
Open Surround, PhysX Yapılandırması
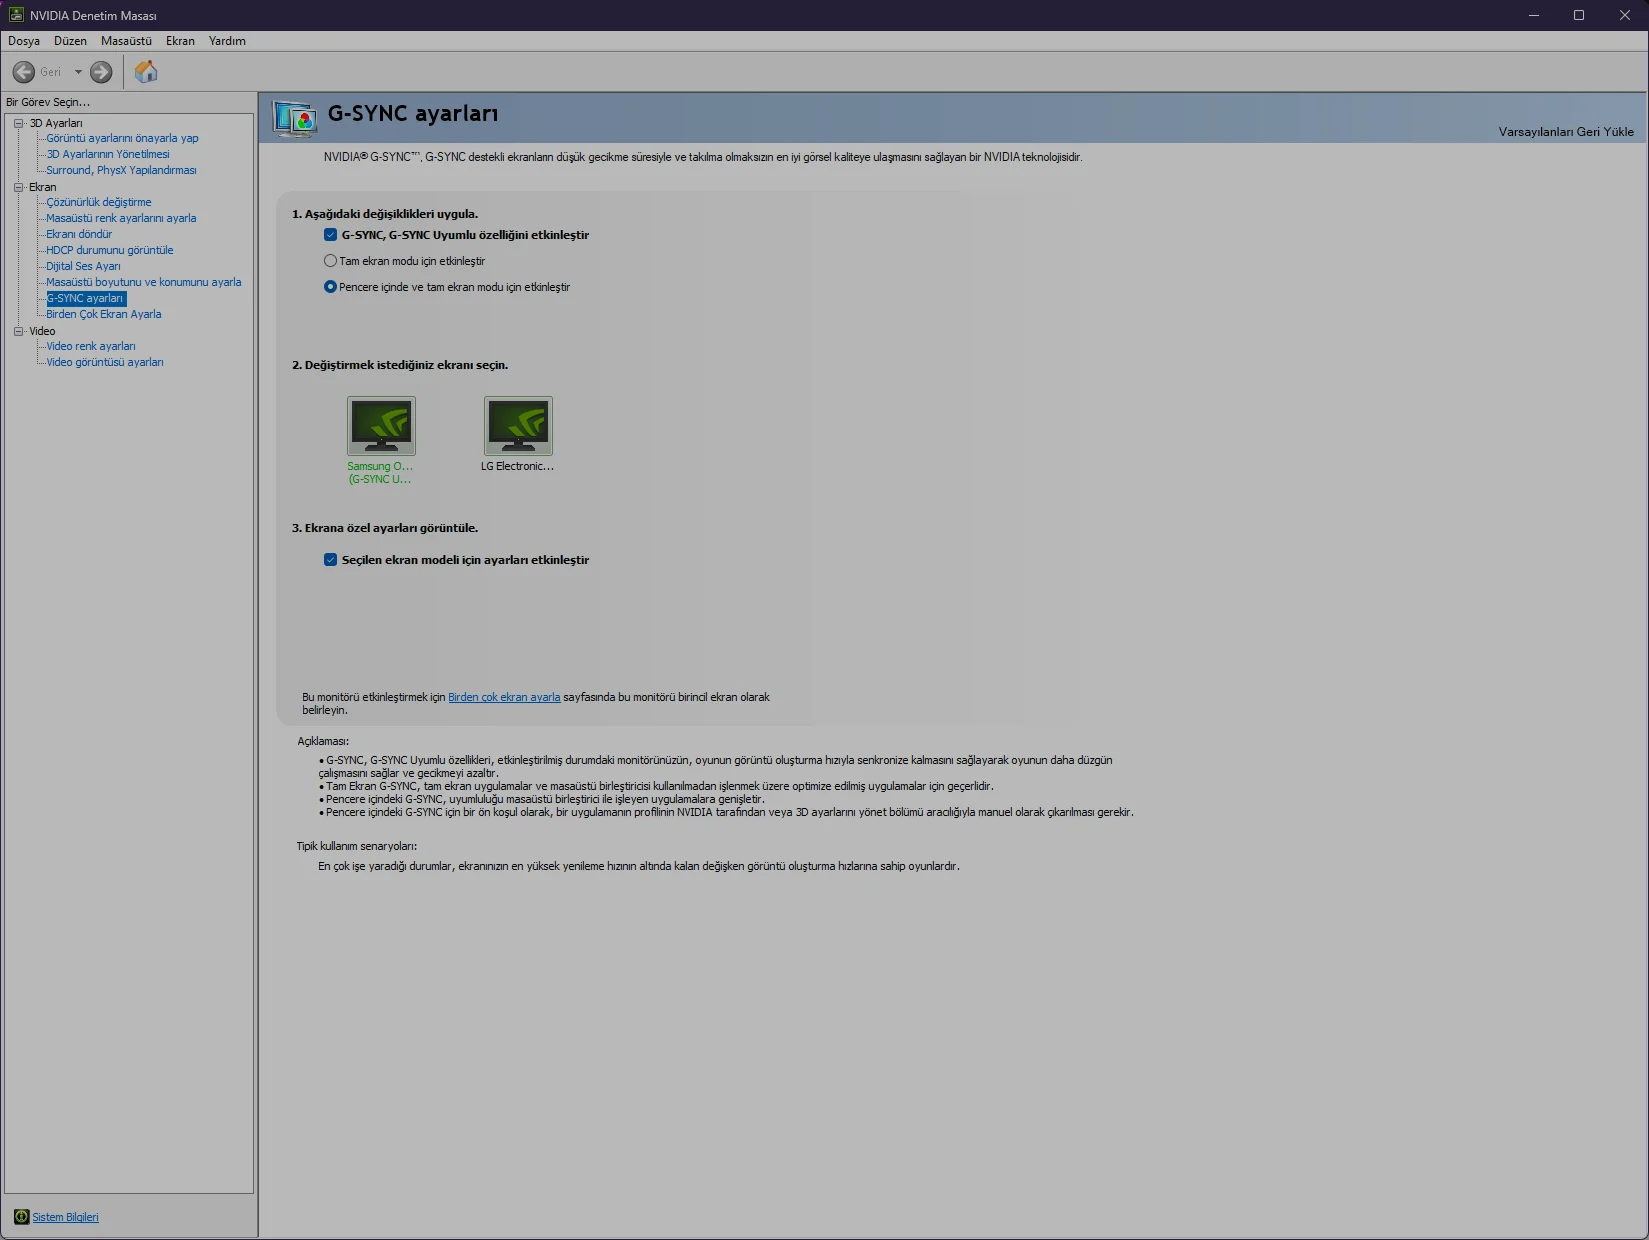click(x=121, y=170)
